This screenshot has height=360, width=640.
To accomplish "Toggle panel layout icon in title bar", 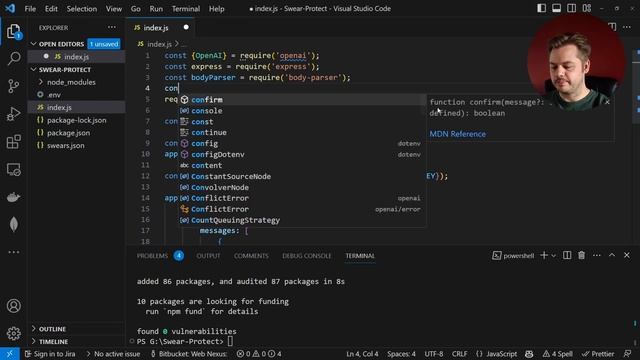I will [556, 8].
